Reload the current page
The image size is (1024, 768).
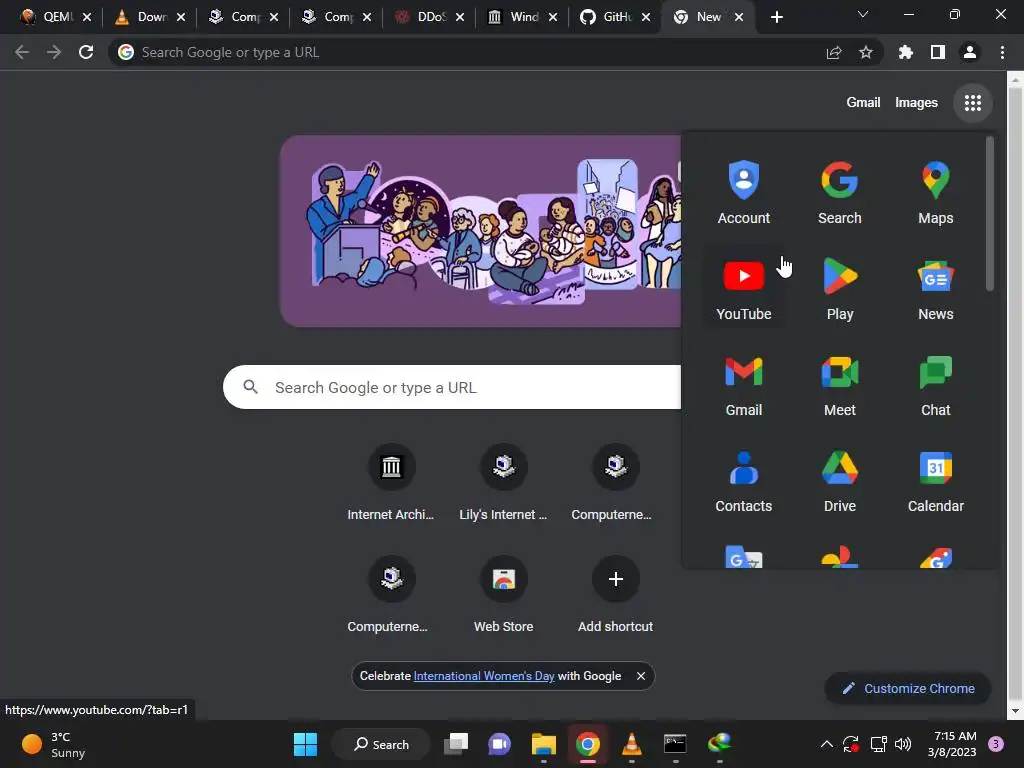click(x=86, y=52)
